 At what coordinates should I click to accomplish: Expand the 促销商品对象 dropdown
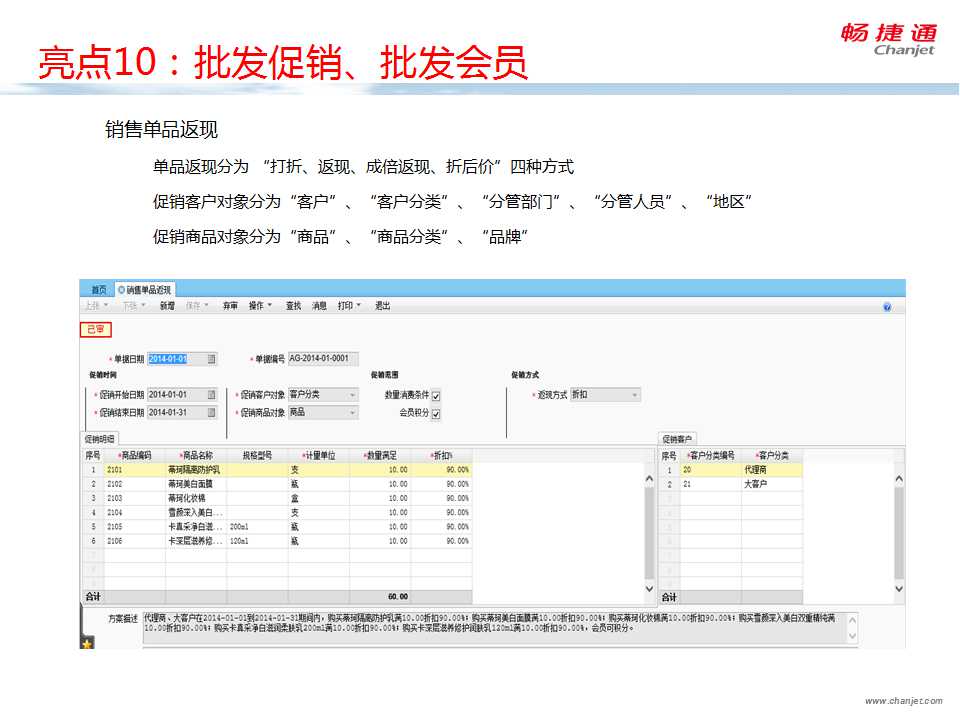[x=353, y=412]
